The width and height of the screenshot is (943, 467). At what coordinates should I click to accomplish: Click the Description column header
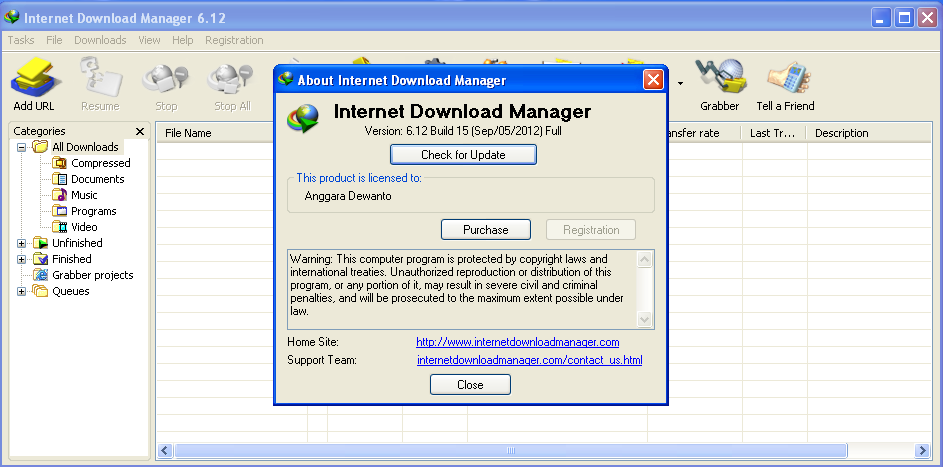(x=870, y=133)
